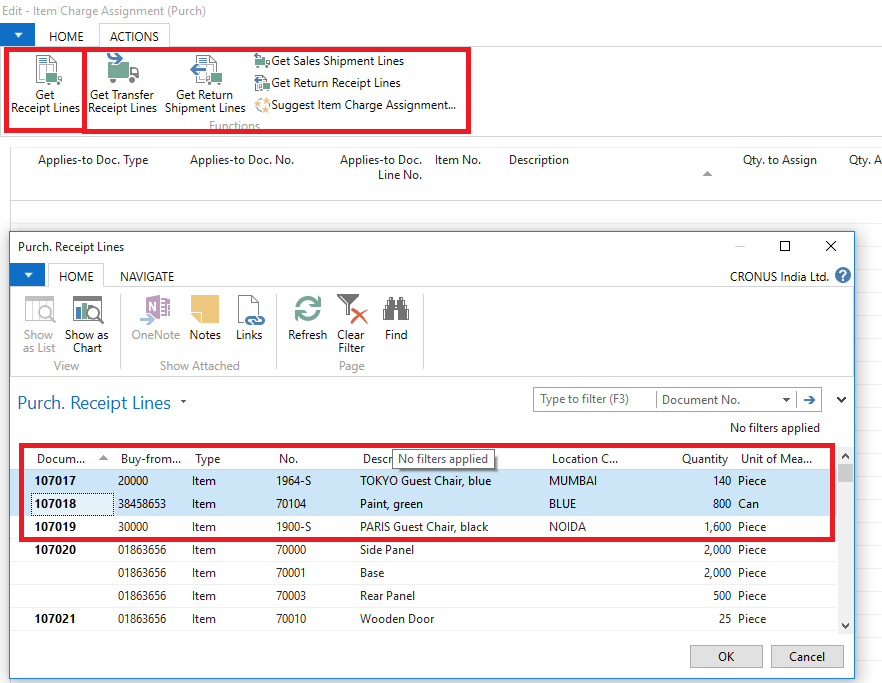Select receipt line document 107020
Image resolution: width=882 pixels, height=683 pixels.
click(x=55, y=550)
